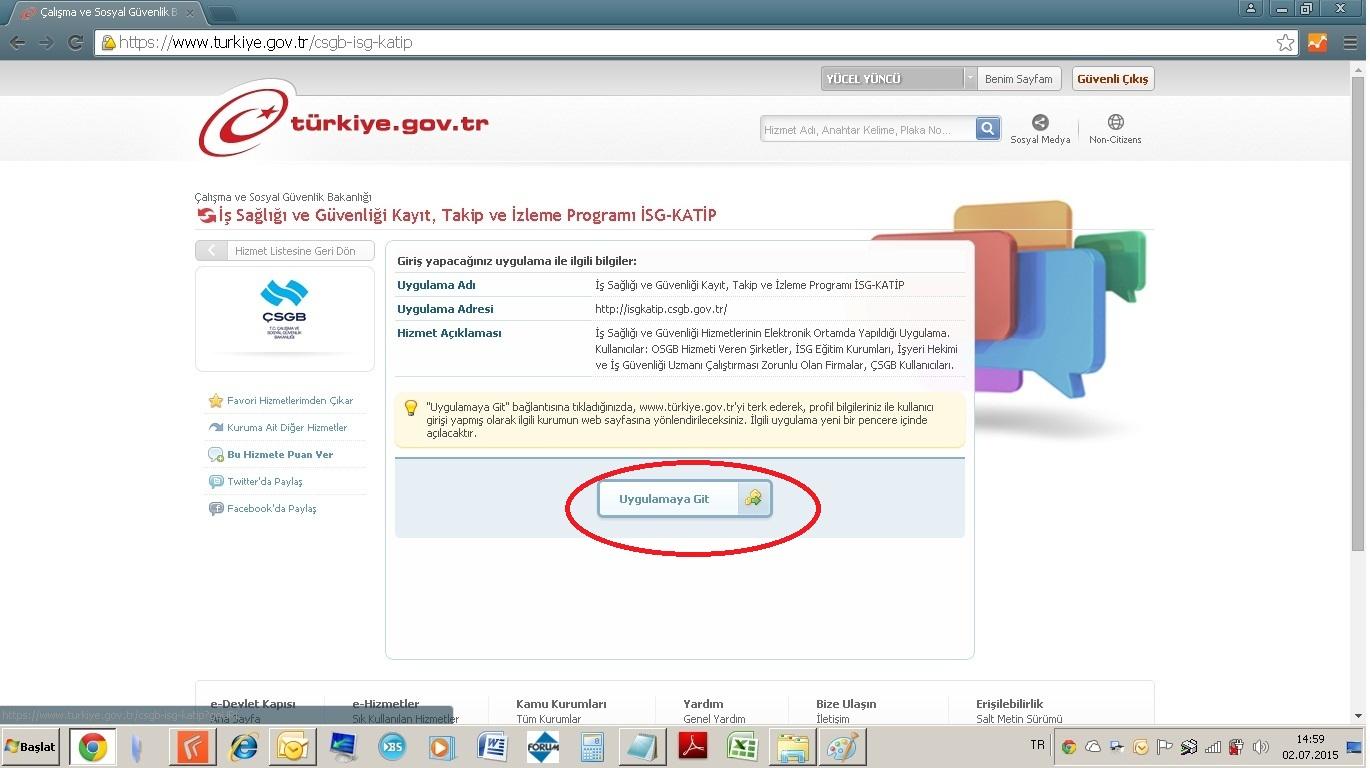The width and height of the screenshot is (1370, 768).
Task: Select Favori Hizmetlerimden Çıkar link
Action: (289, 401)
